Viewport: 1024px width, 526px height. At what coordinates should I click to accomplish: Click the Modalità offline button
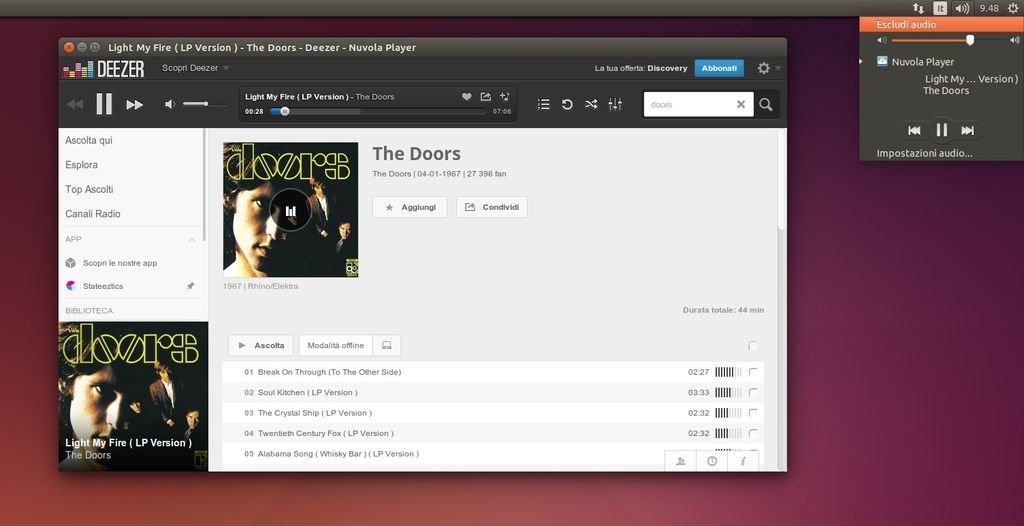pyautogui.click(x=336, y=345)
